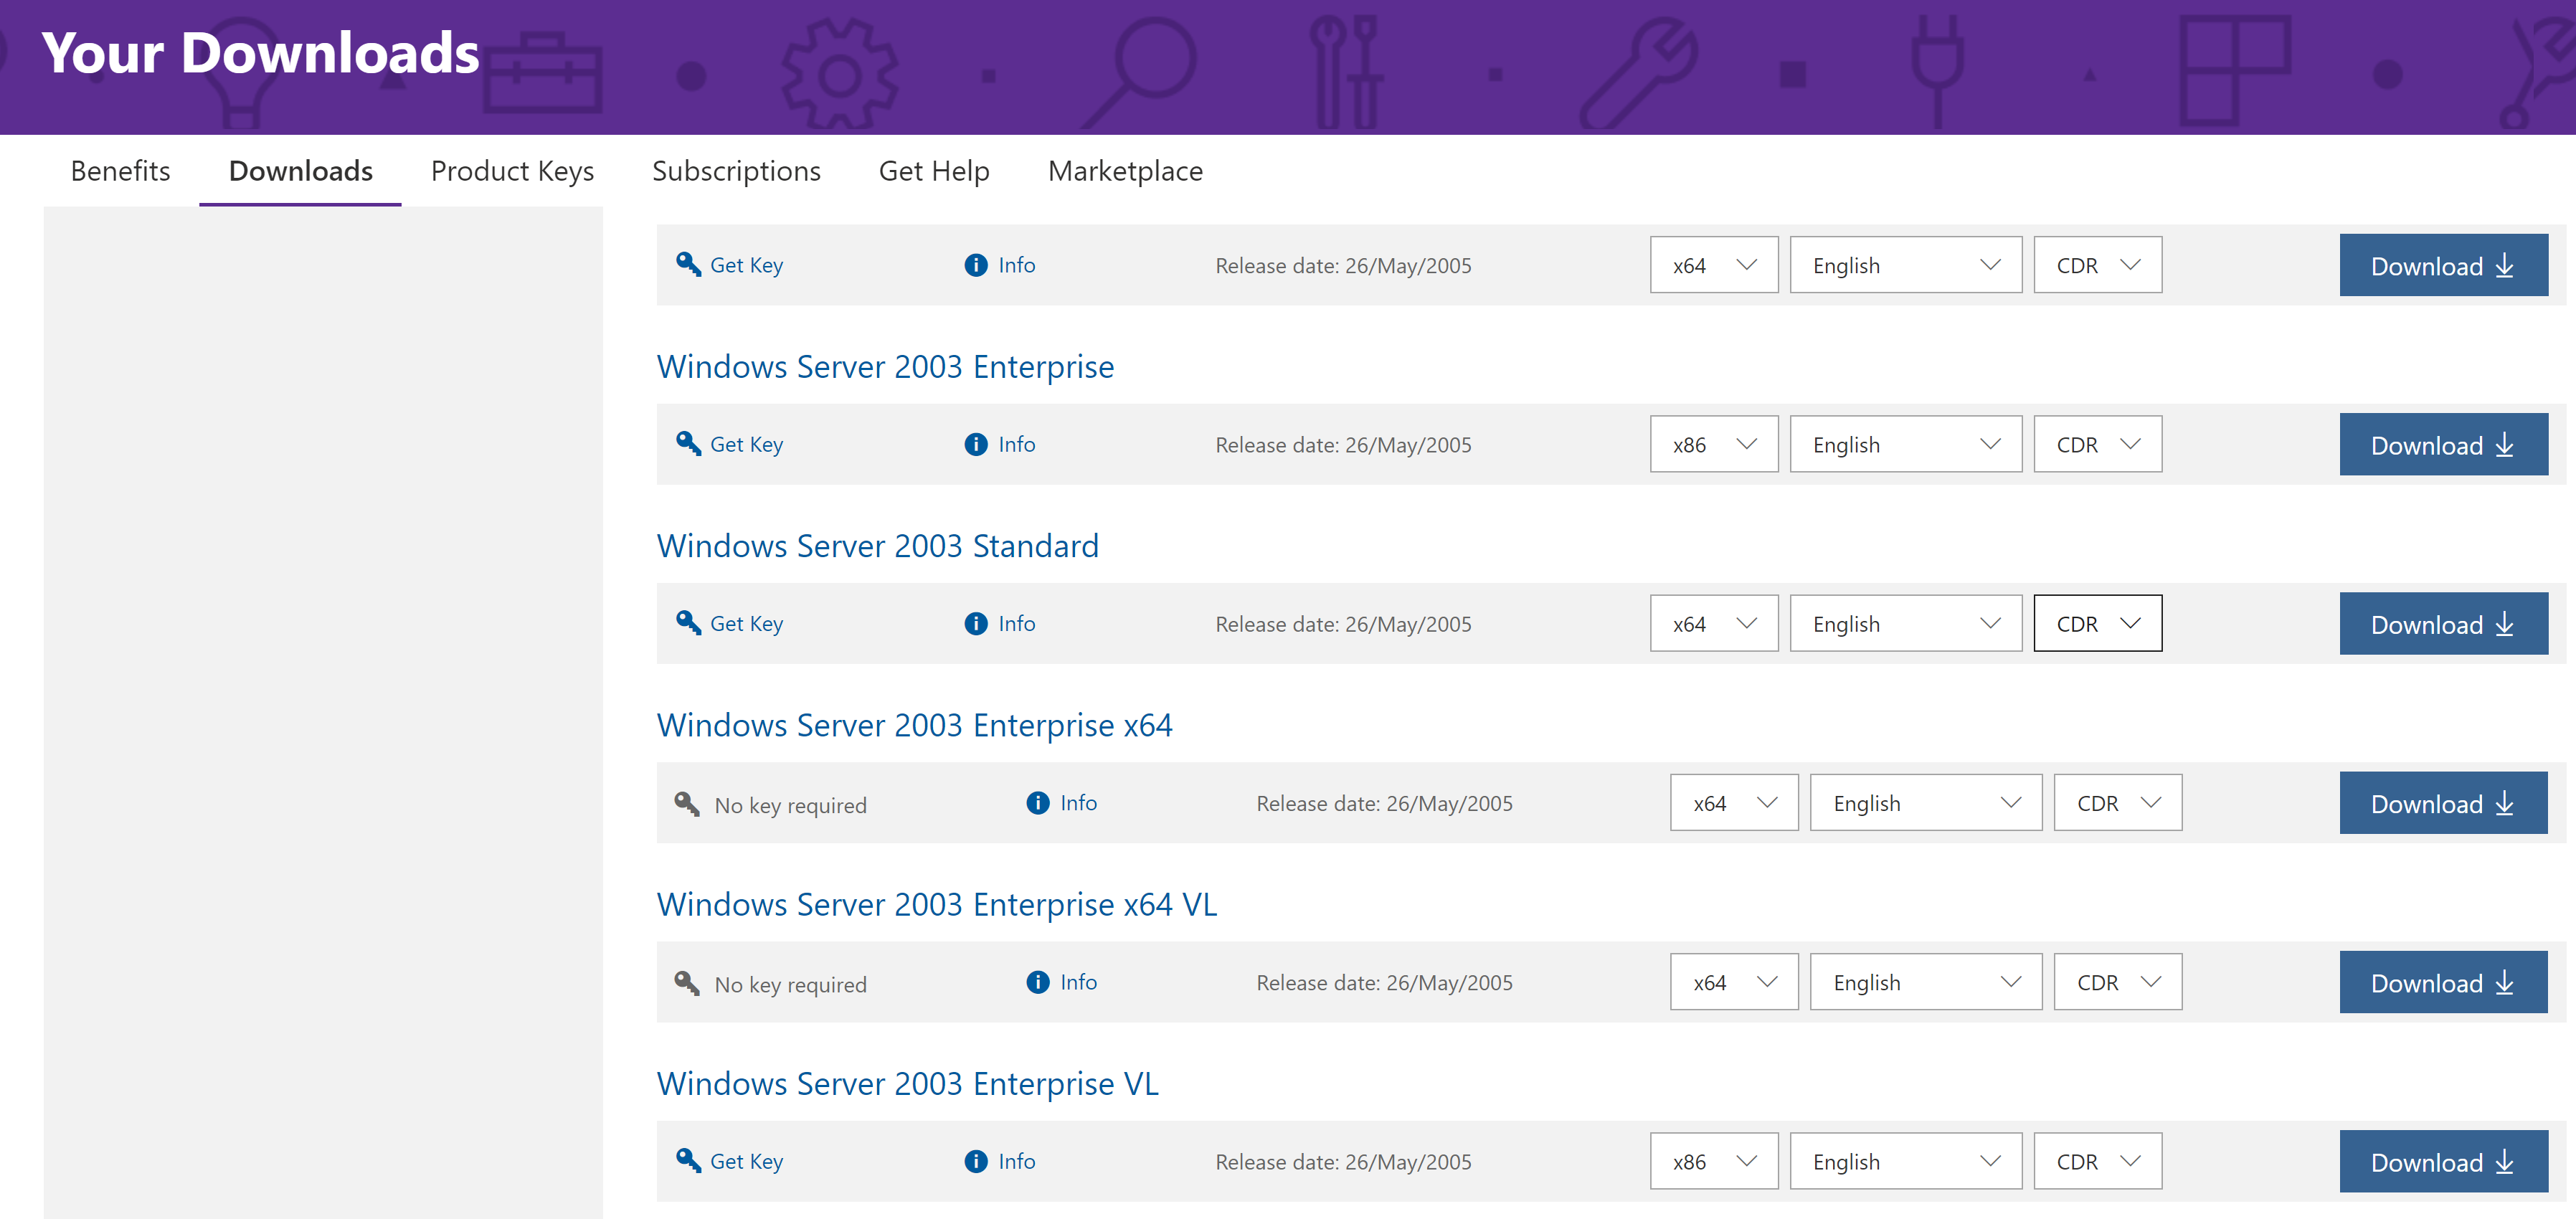Click the key icon for Windows Server 2003 Enterprise

[688, 443]
